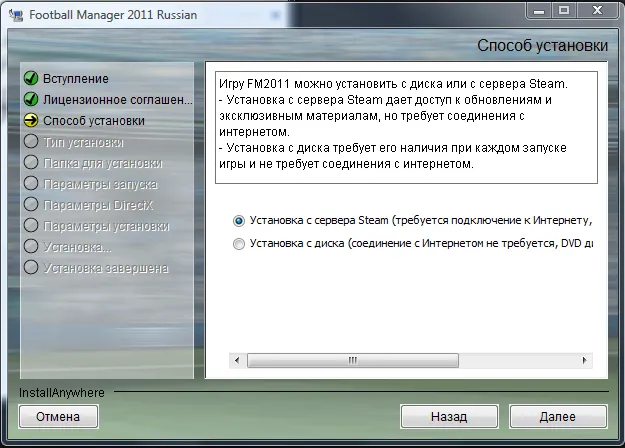Click the empty circle beside Параметры DirectX

pyautogui.click(x=31, y=204)
